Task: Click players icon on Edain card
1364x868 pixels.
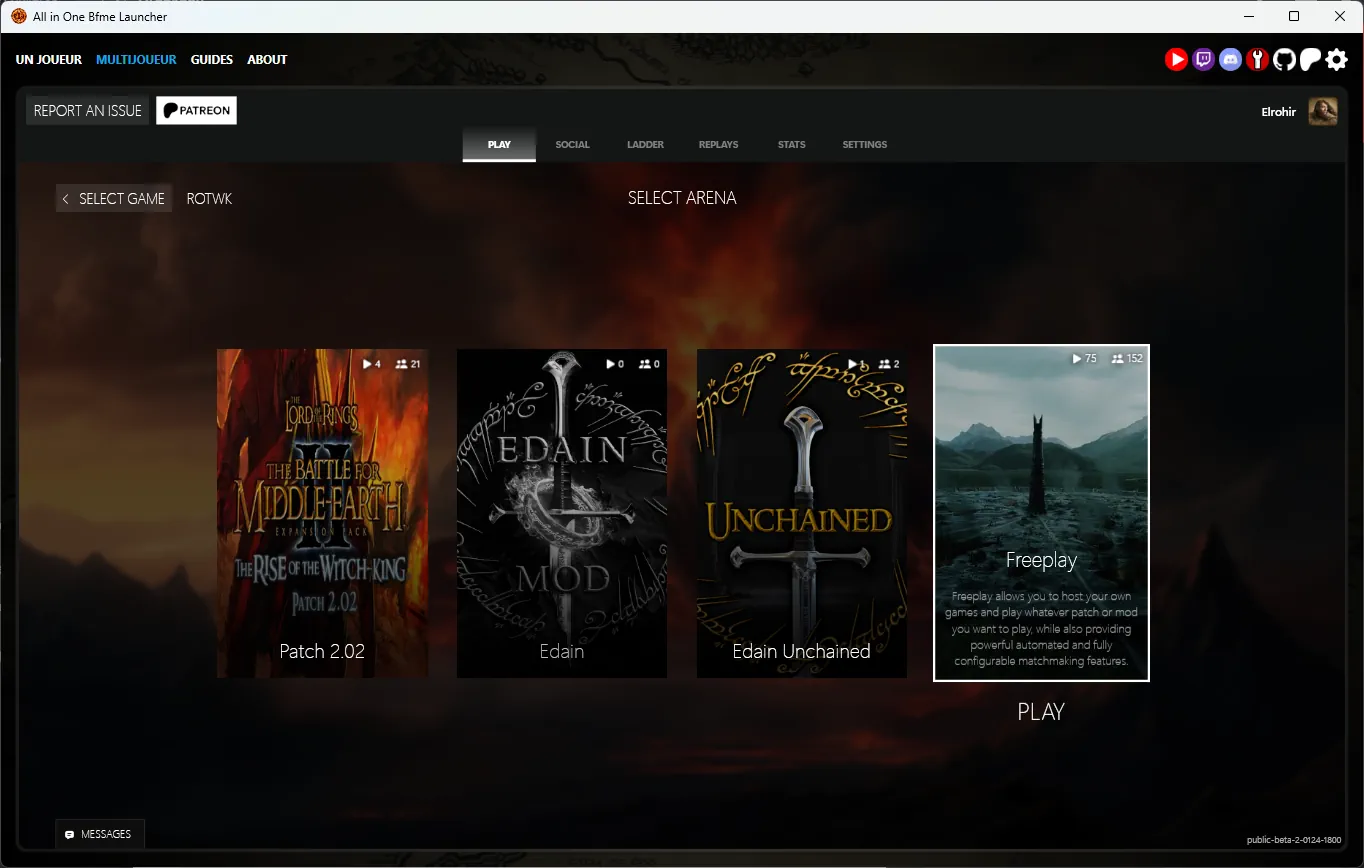Action: click(644, 364)
